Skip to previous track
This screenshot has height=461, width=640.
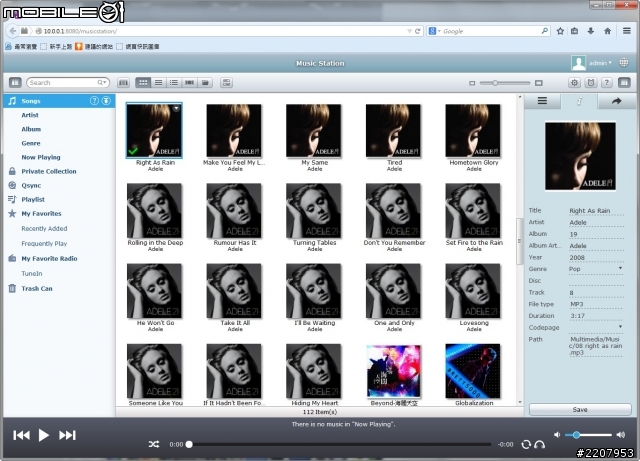(x=21, y=435)
